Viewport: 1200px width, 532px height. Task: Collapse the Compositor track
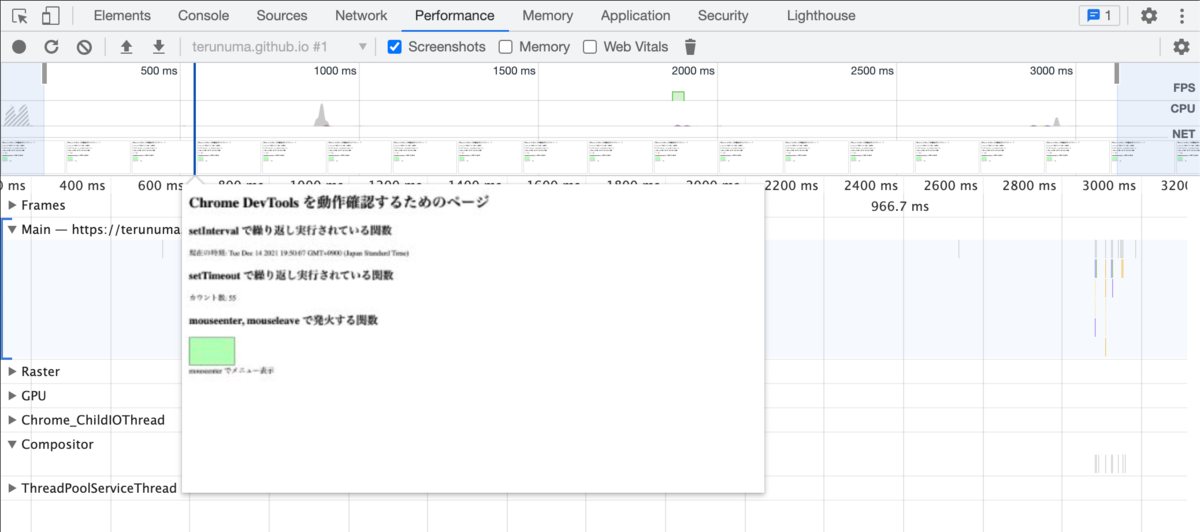12,444
